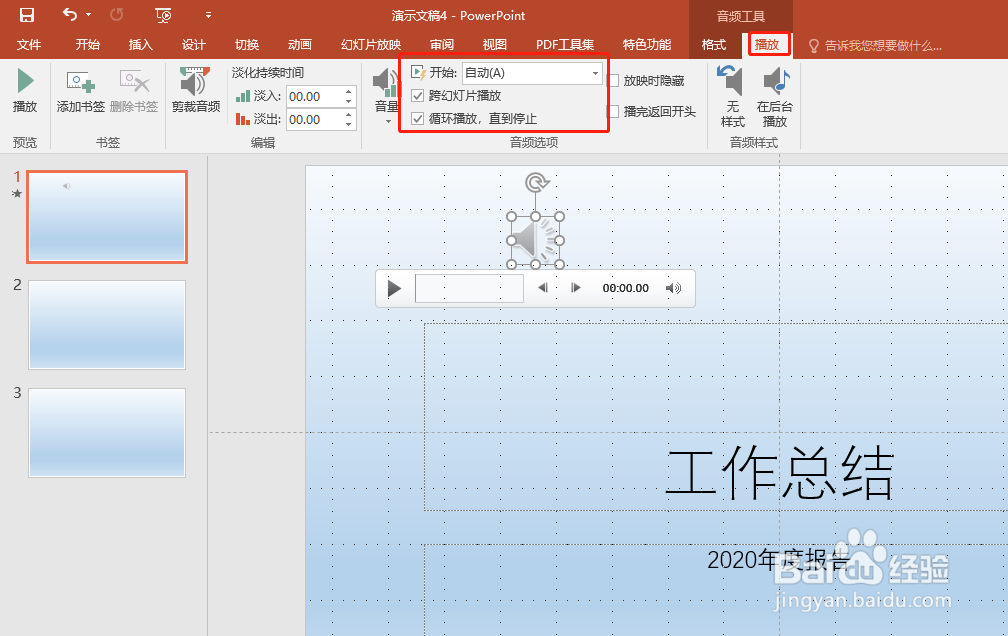Toggle the 跨幻灯片播放 checkbox

pos(418,96)
